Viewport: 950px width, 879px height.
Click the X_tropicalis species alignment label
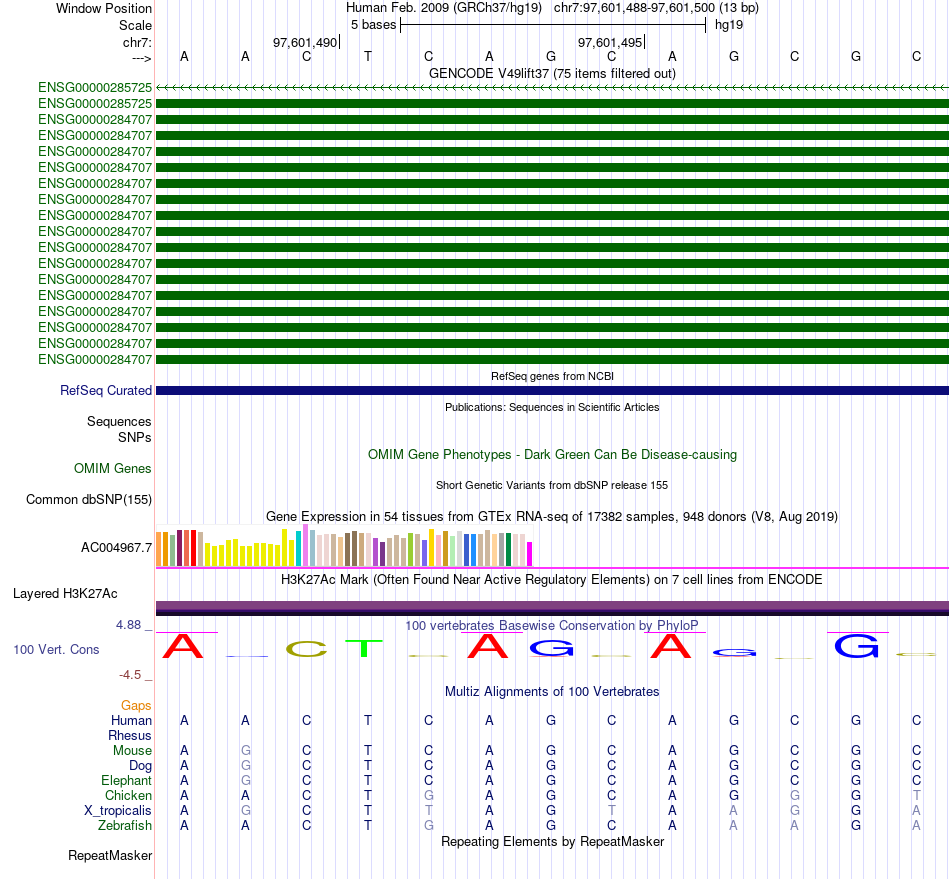click(x=118, y=811)
